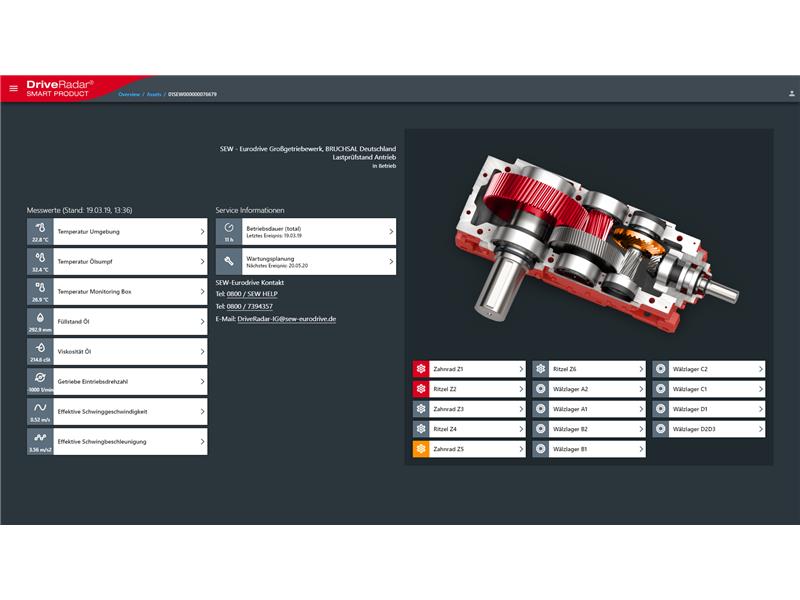
Task: Click the Ritzel Z2 label
Action: [445, 389]
